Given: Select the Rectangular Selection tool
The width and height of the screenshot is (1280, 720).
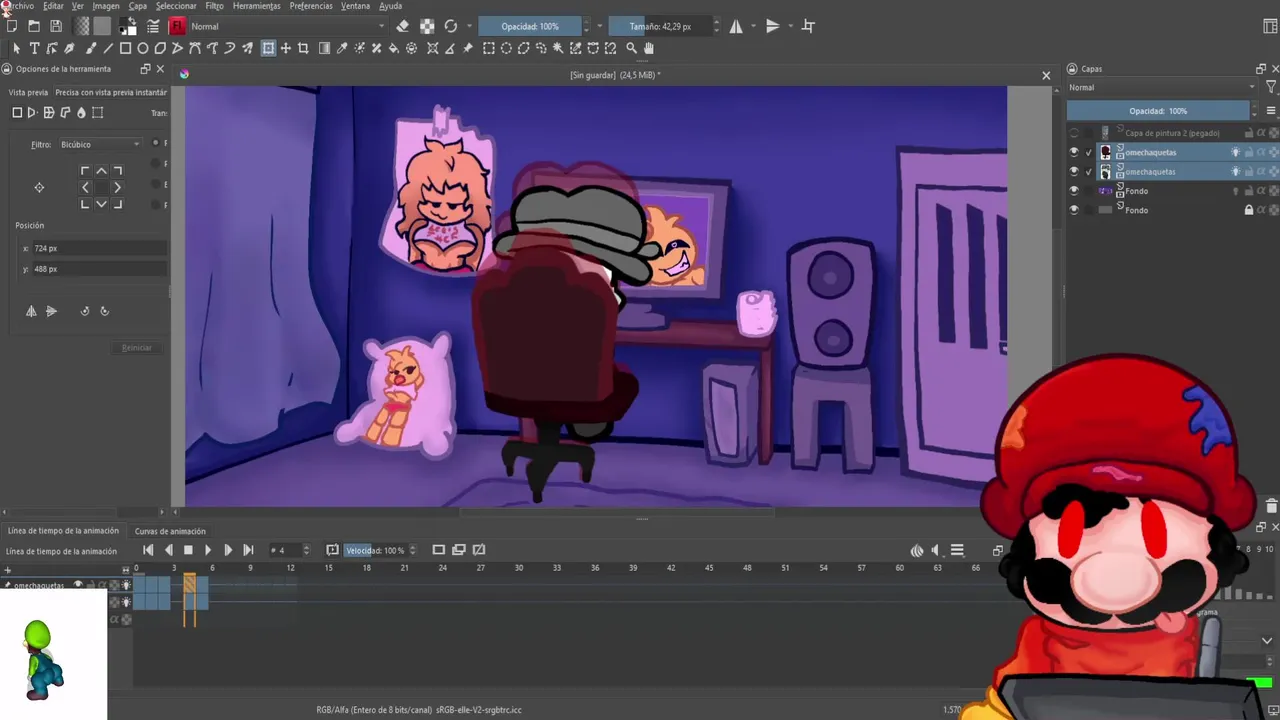Looking at the screenshot, I should pos(489,48).
